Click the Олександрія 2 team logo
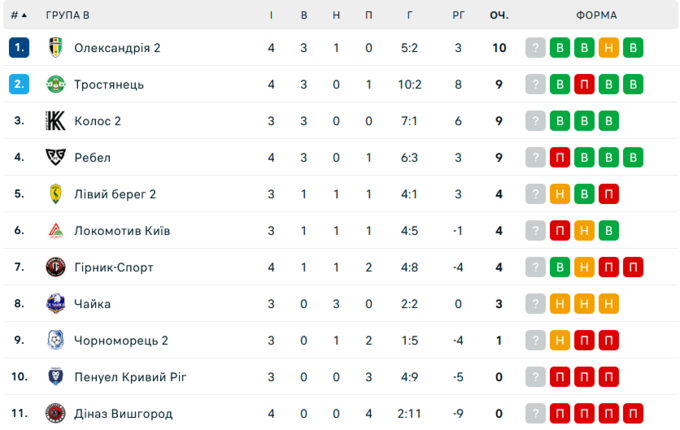 tap(55, 48)
